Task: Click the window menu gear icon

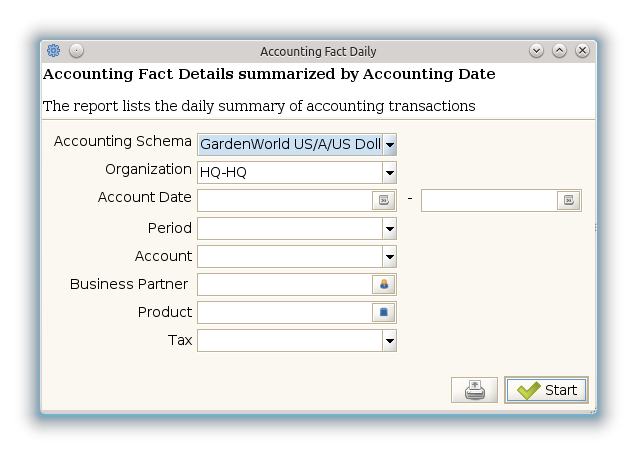Action: point(54,51)
